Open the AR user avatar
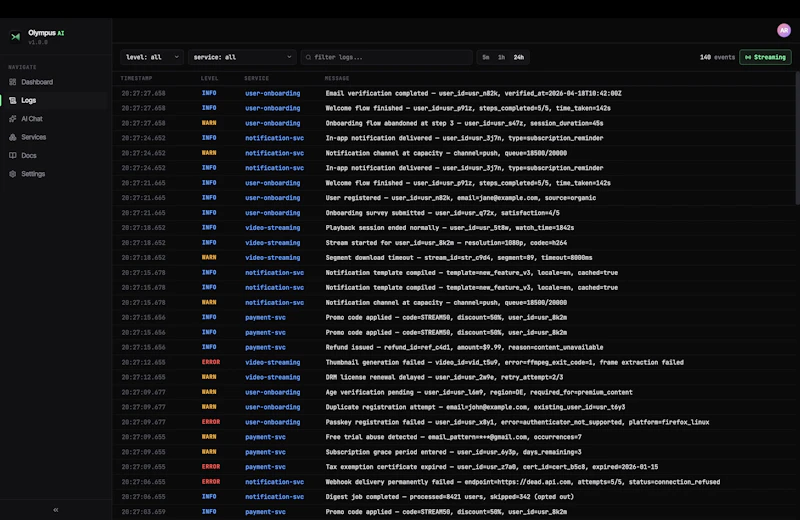800x520 pixels. pyautogui.click(x=784, y=30)
